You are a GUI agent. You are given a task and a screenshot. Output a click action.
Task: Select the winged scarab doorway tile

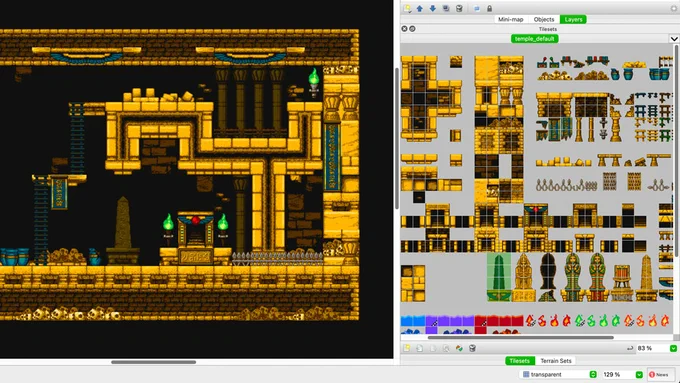point(536,216)
